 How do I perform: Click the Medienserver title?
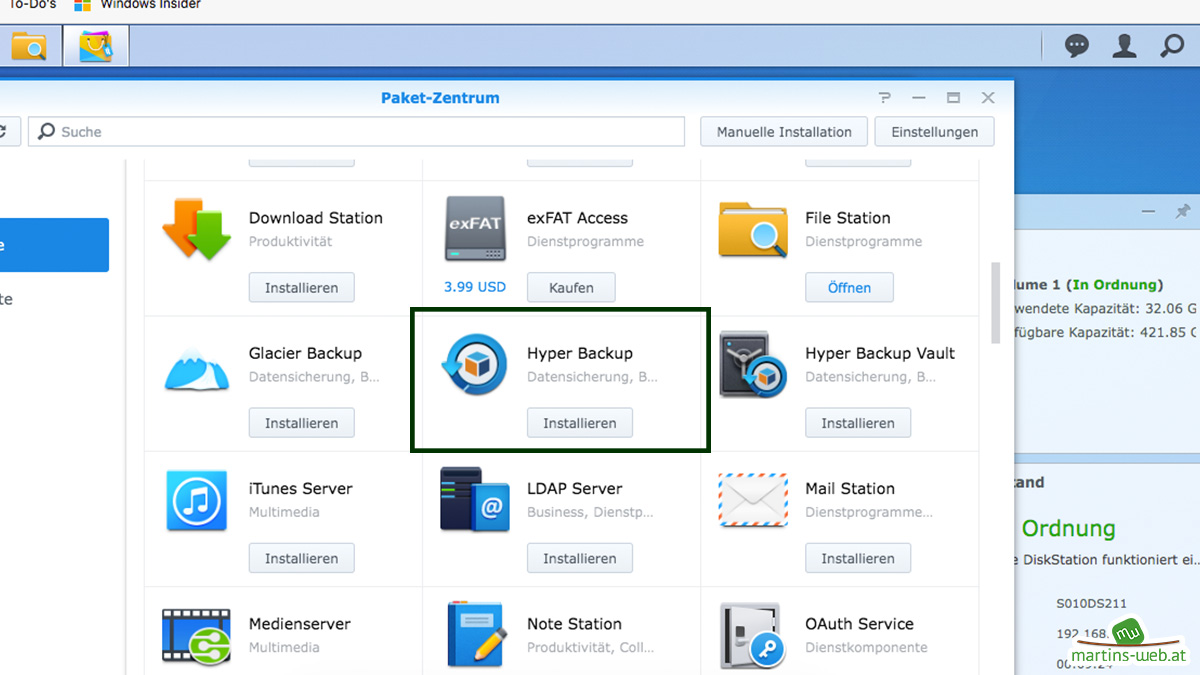click(x=300, y=624)
